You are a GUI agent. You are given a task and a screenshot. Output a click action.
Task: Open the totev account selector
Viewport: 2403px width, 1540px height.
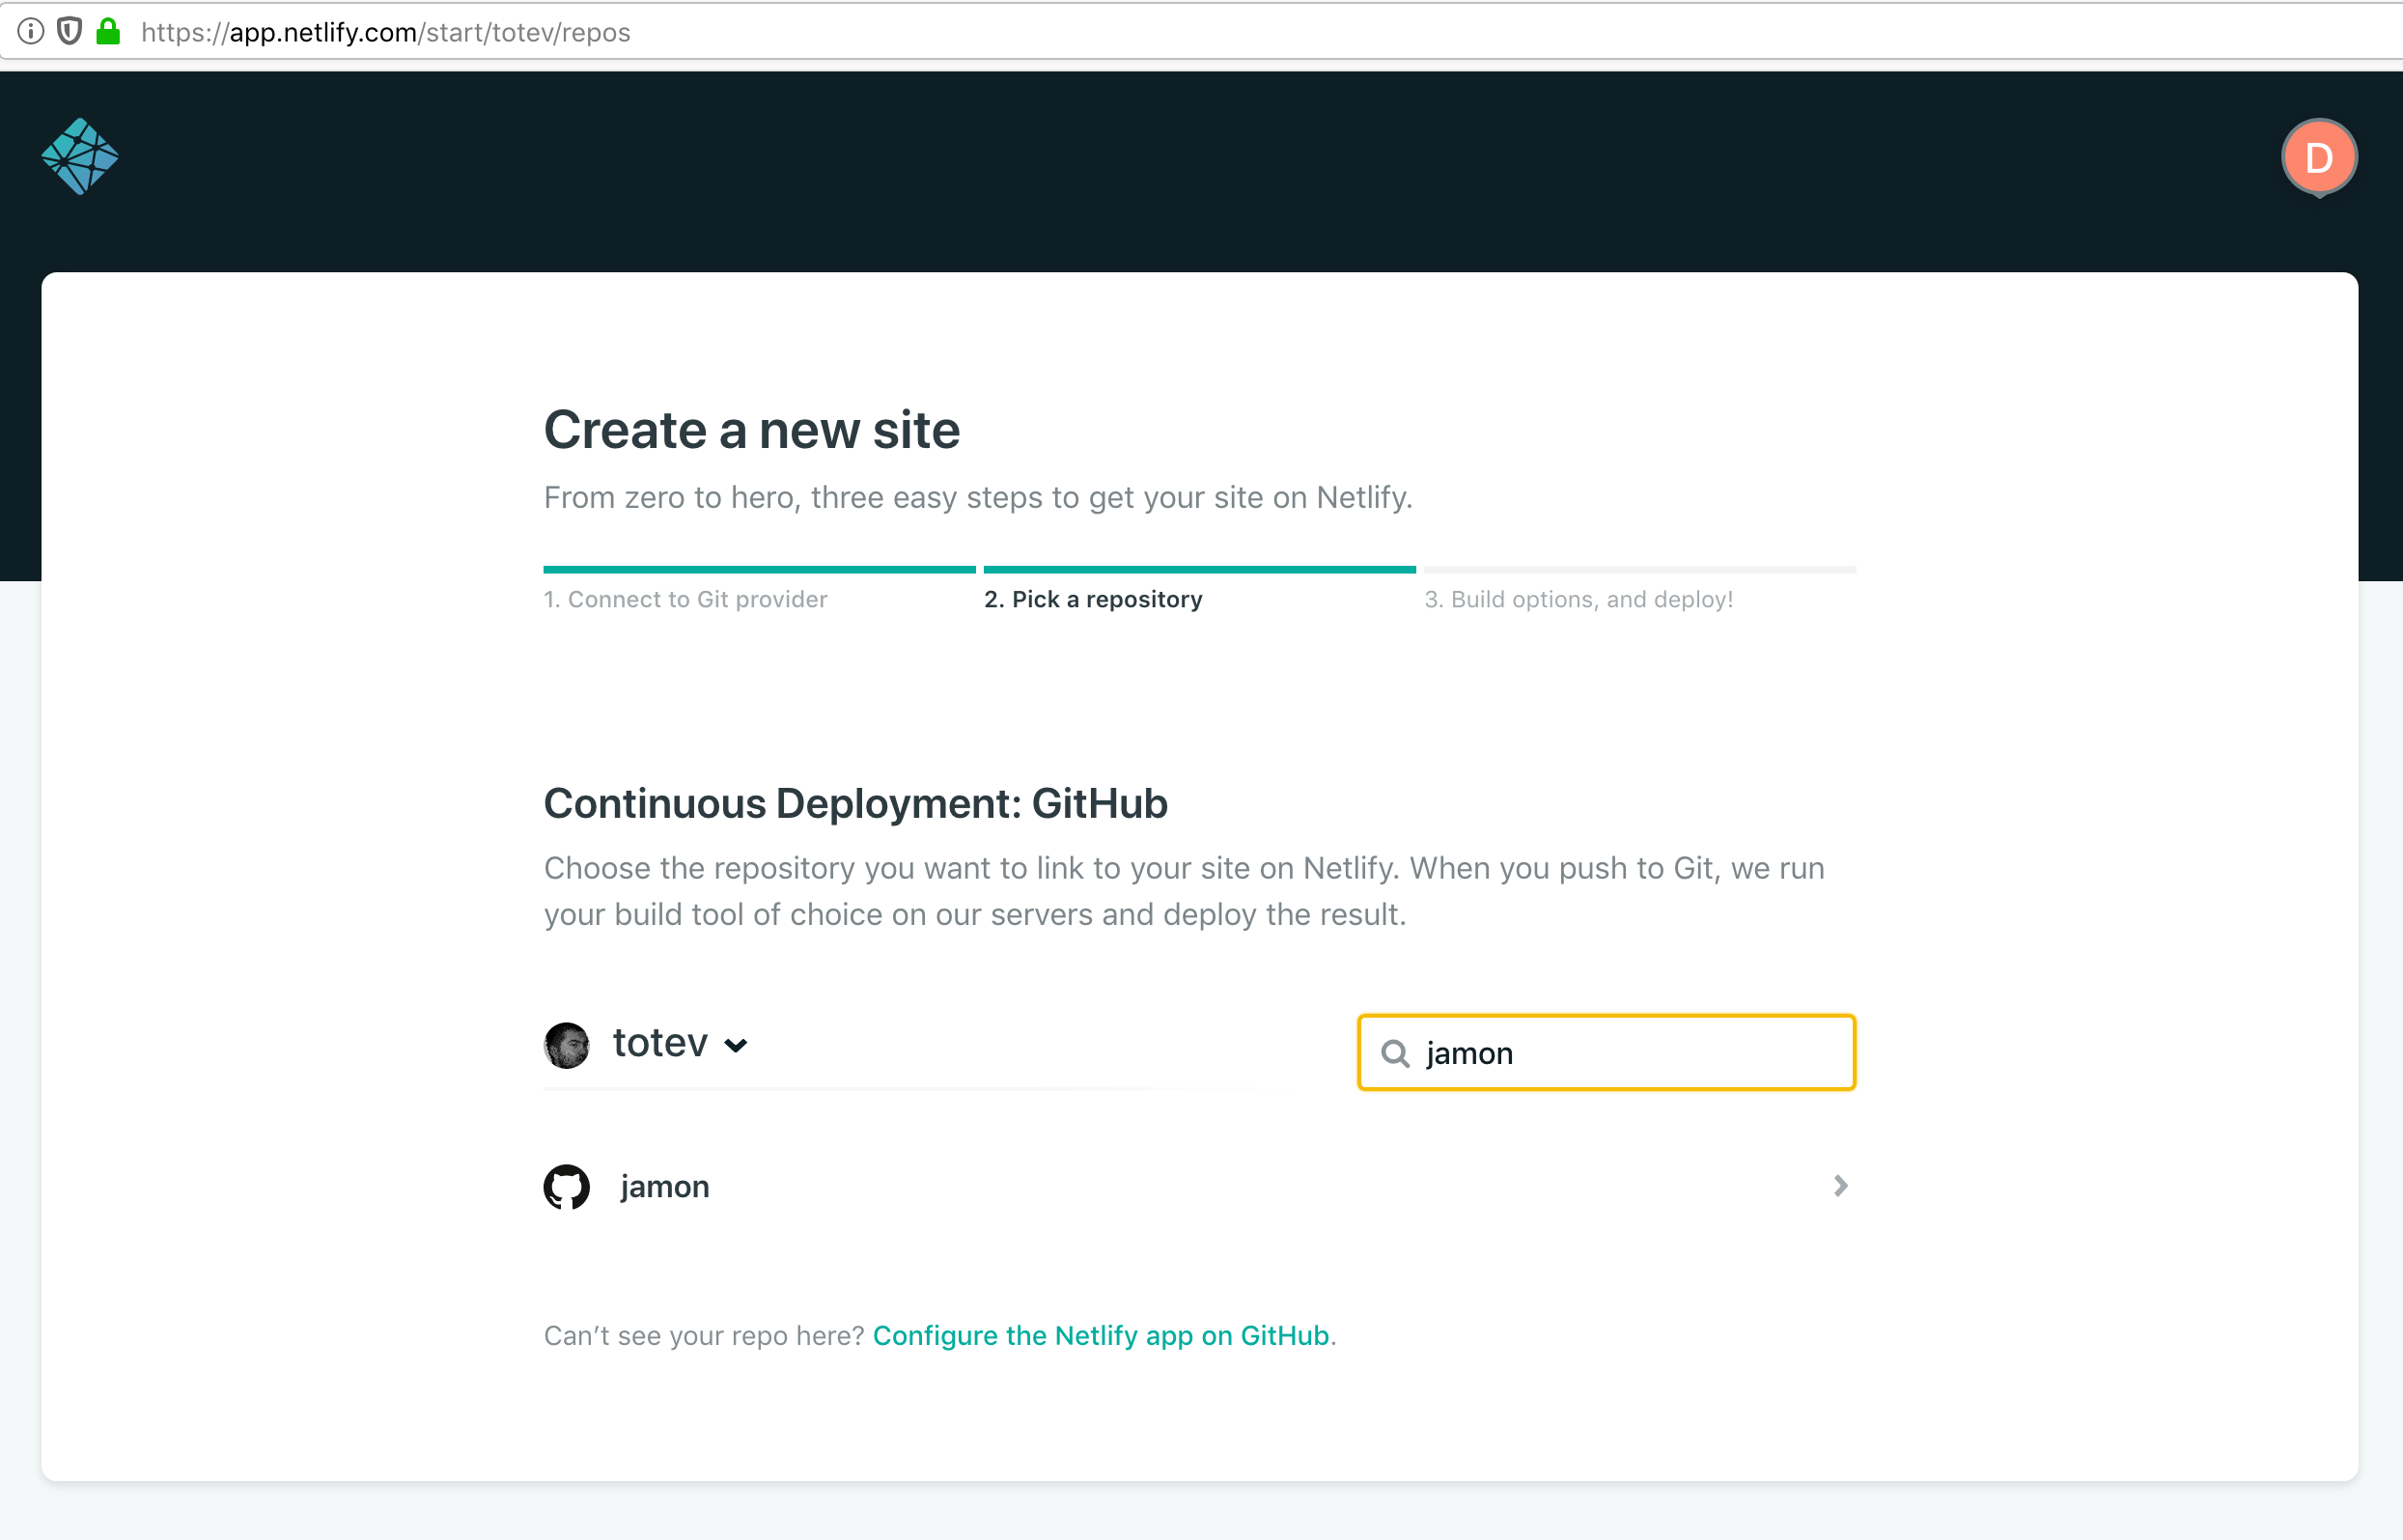(x=660, y=1044)
